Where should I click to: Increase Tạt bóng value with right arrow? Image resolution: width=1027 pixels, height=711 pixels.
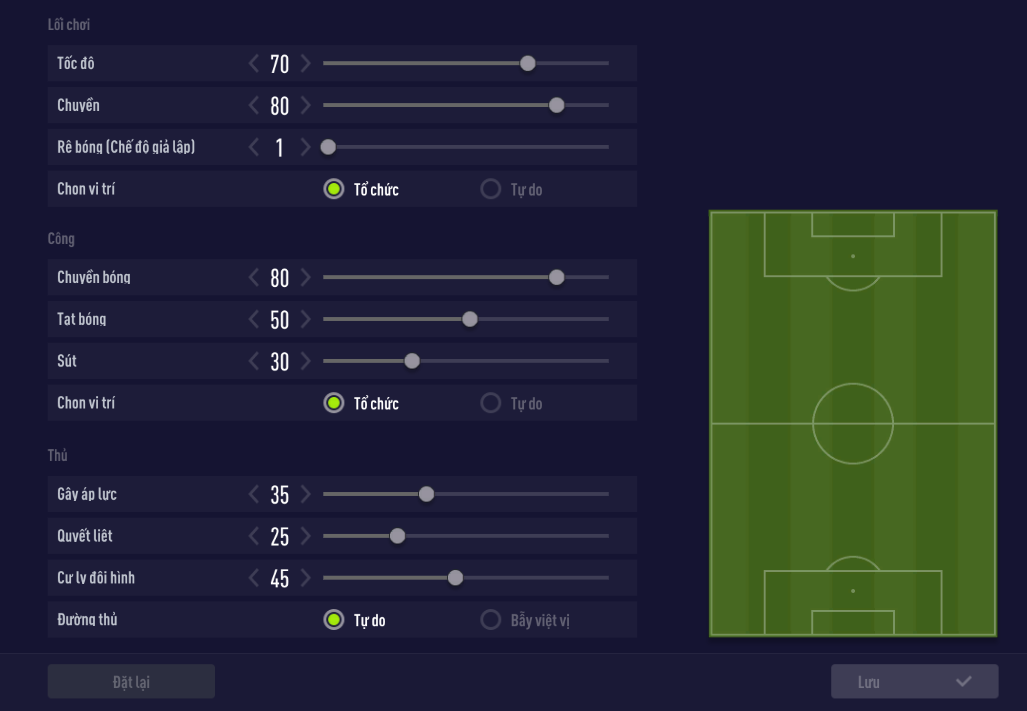[x=305, y=320]
